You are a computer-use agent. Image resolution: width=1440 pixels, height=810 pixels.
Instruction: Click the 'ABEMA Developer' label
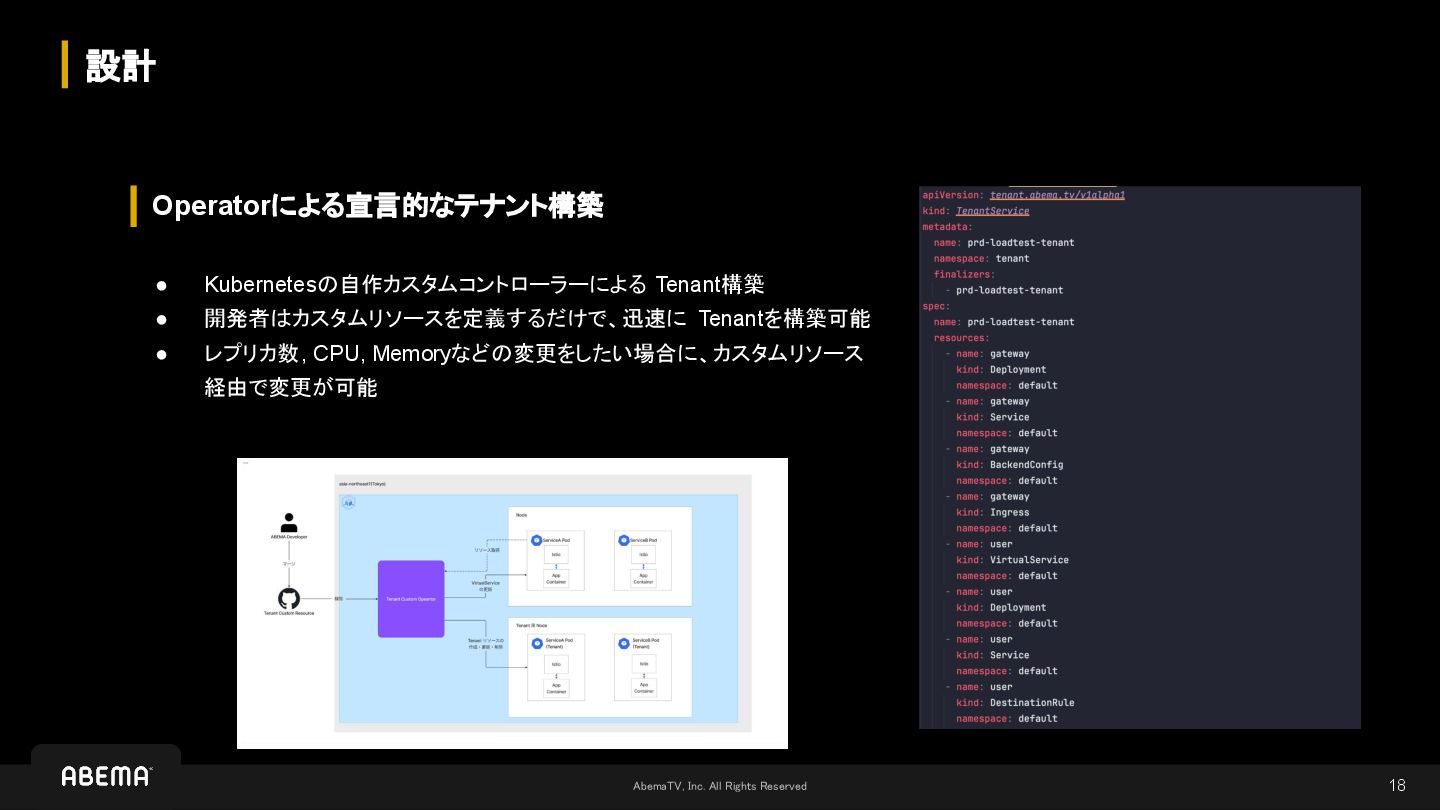point(289,537)
